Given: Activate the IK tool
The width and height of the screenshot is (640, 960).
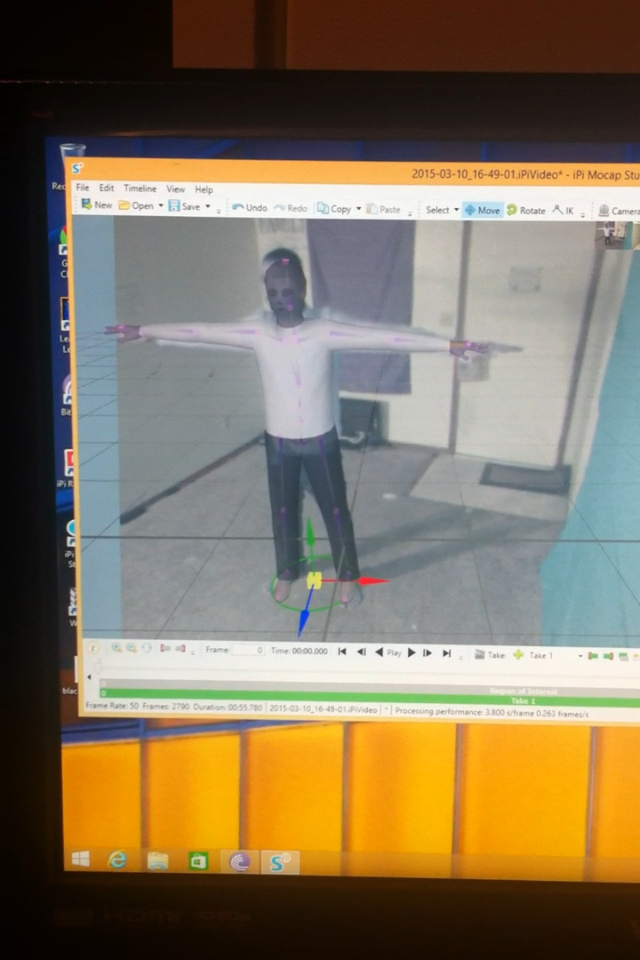Looking at the screenshot, I should [563, 210].
